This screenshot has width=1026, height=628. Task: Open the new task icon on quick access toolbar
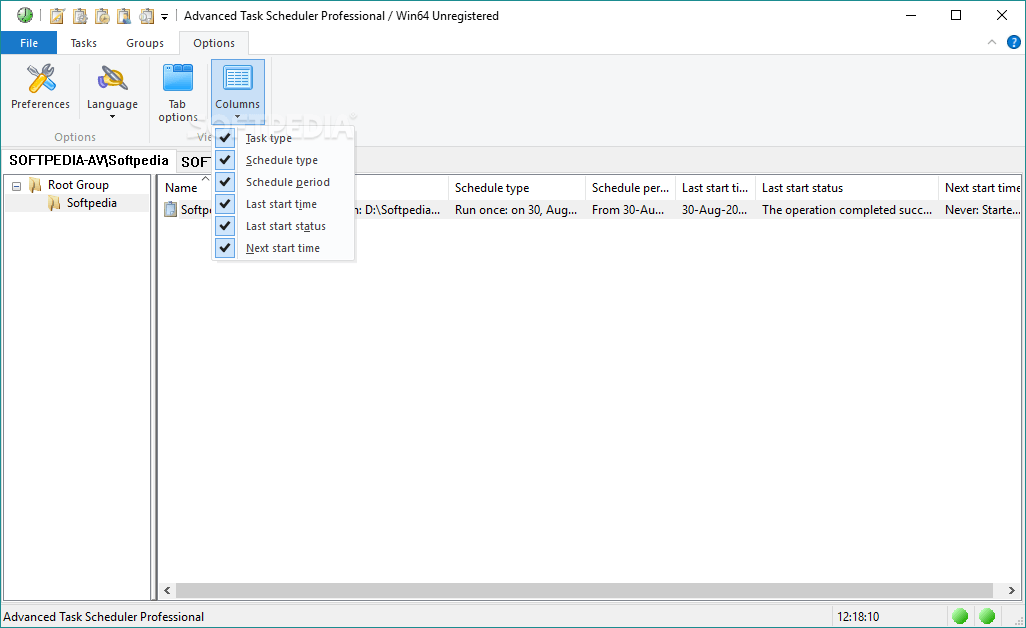[x=57, y=15]
